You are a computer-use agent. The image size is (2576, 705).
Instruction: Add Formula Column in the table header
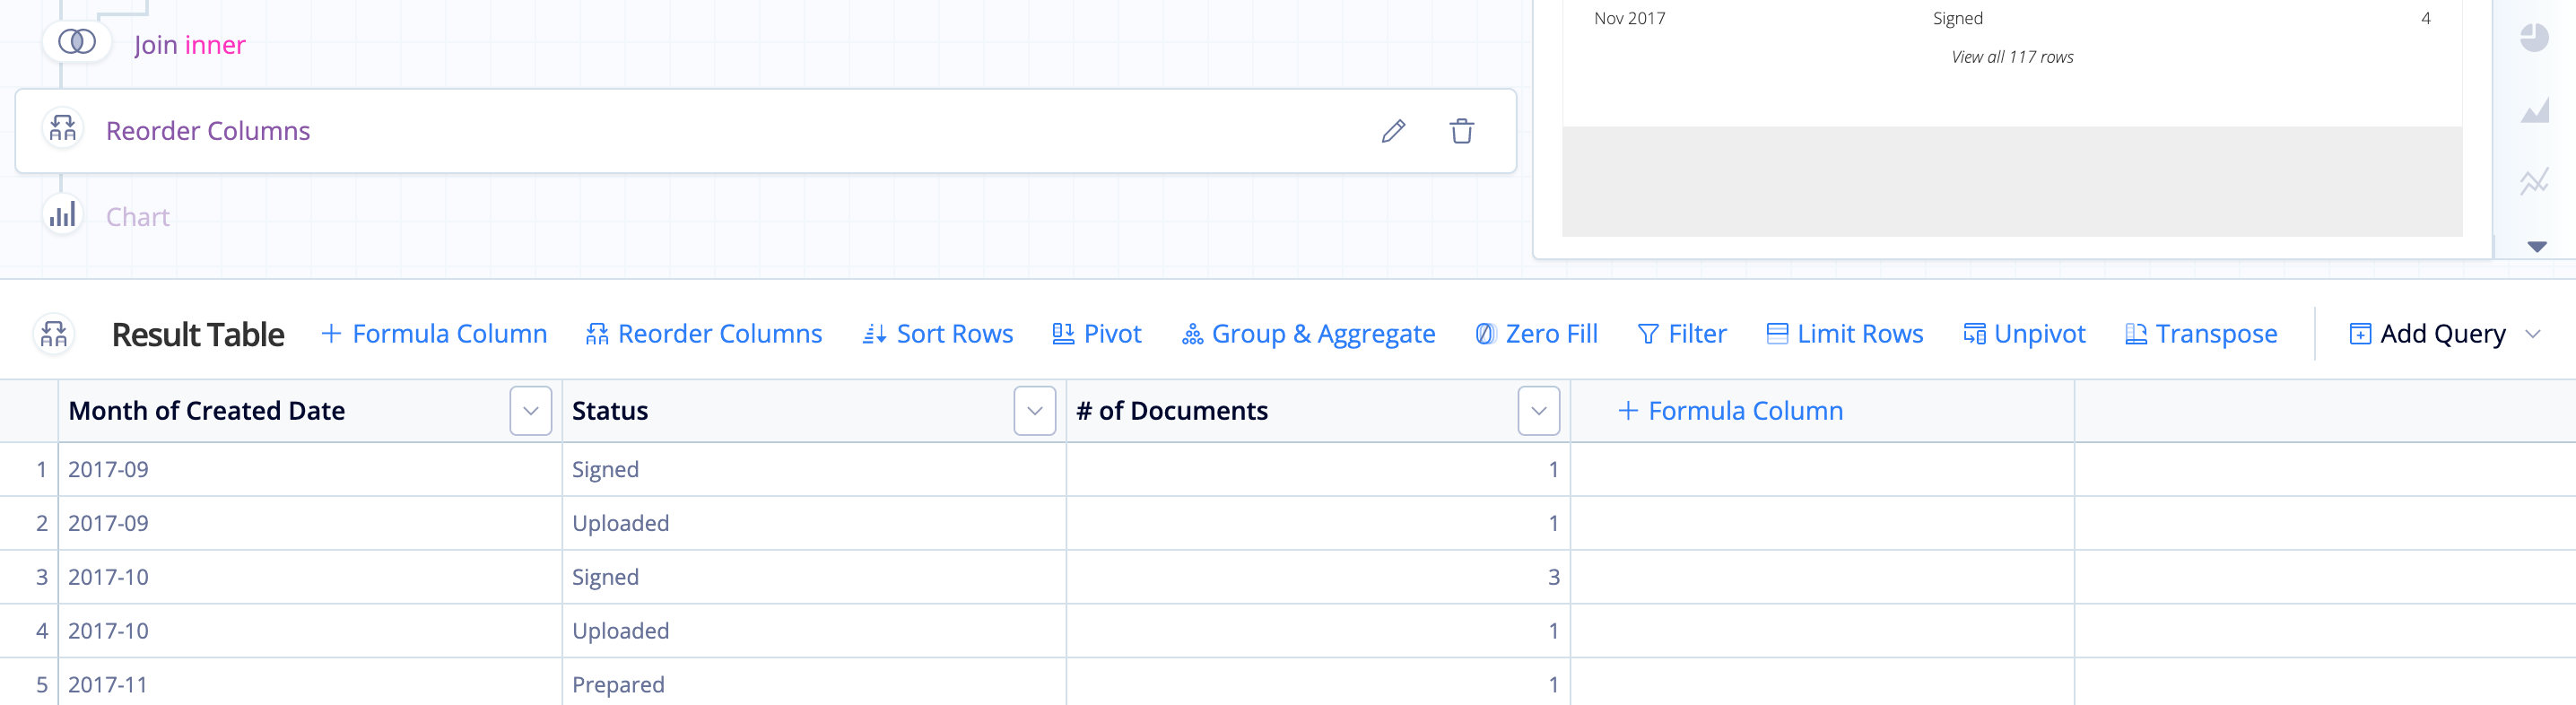1730,411
